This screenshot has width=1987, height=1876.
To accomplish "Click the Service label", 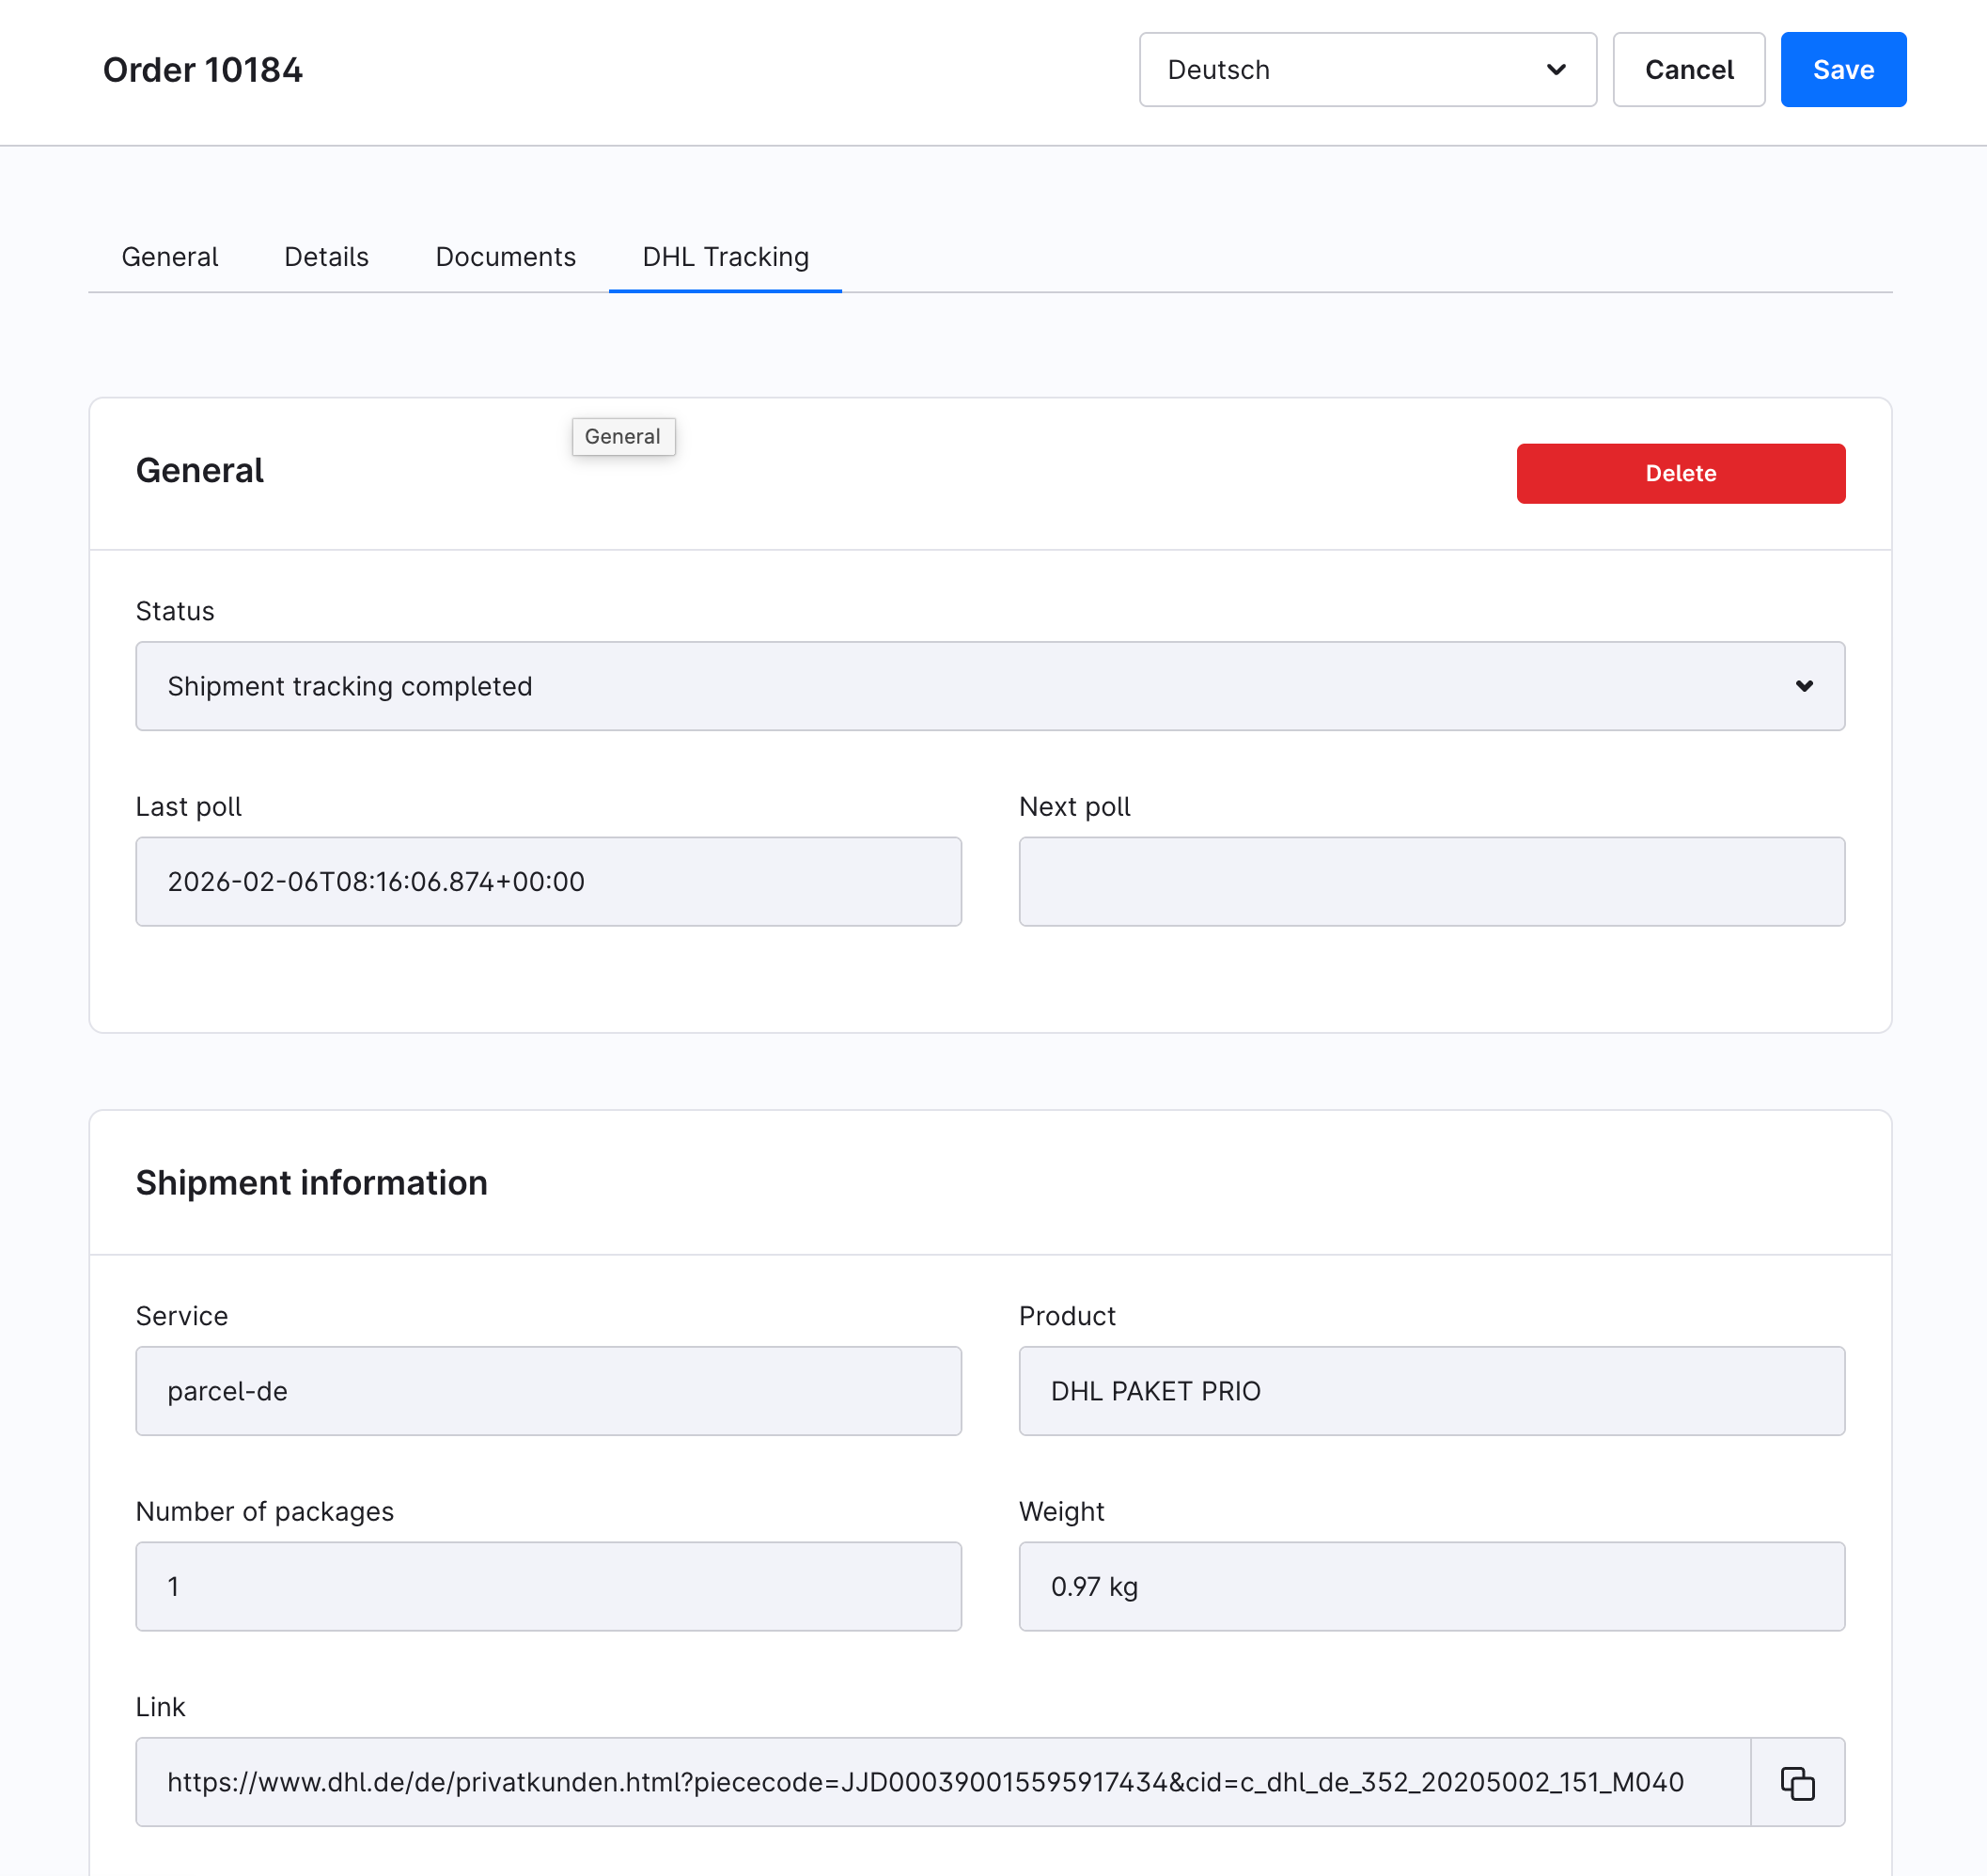I will pos(182,1316).
